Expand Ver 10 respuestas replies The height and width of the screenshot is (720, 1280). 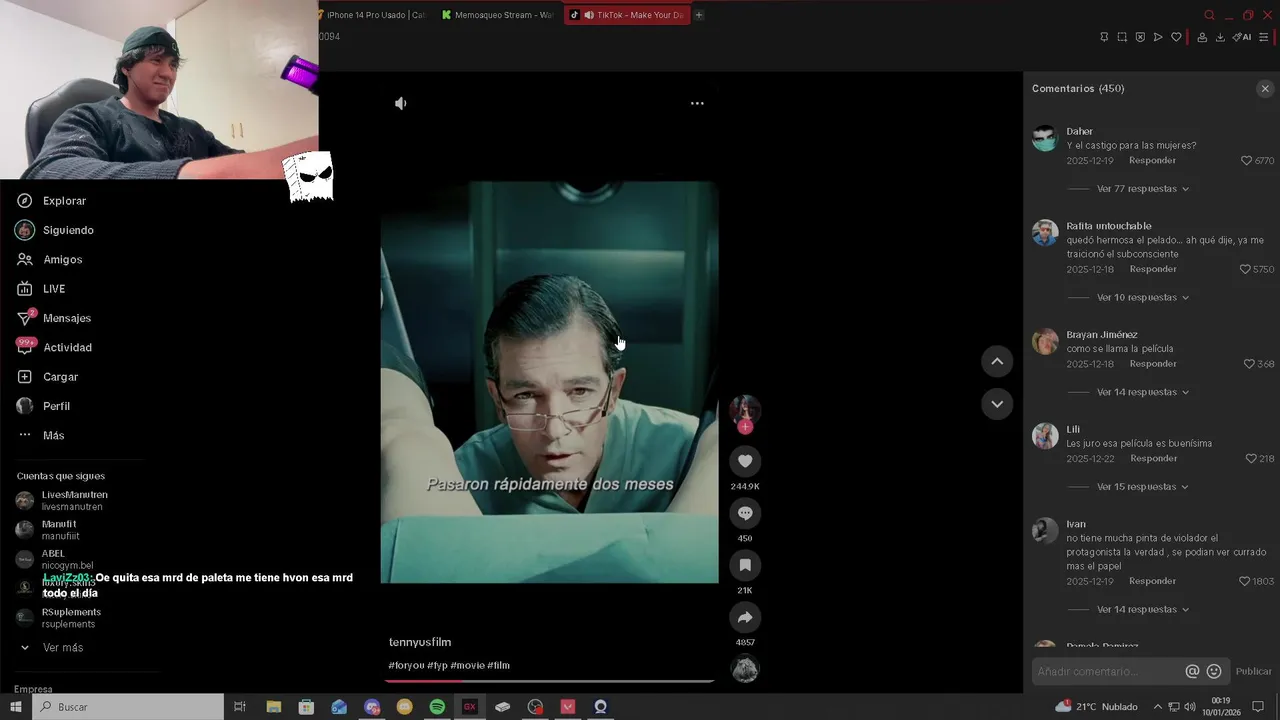point(1143,298)
